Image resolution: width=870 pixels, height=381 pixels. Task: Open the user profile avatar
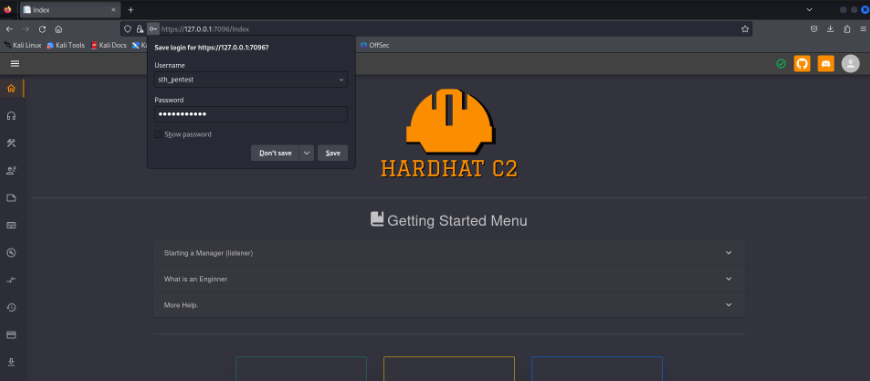coord(850,64)
